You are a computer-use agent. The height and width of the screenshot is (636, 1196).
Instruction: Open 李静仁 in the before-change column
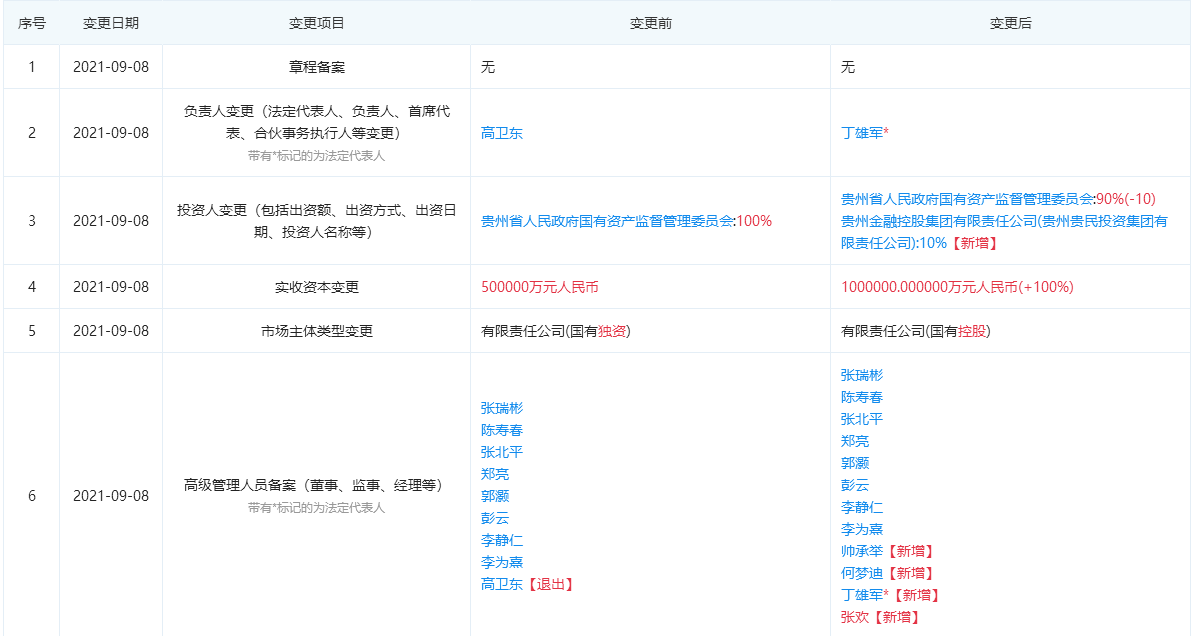501,541
